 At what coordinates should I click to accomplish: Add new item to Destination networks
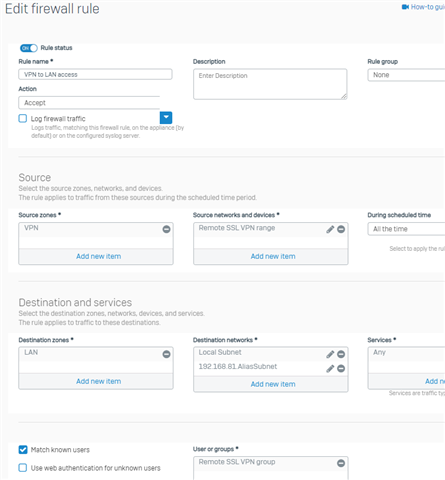pos(273,384)
